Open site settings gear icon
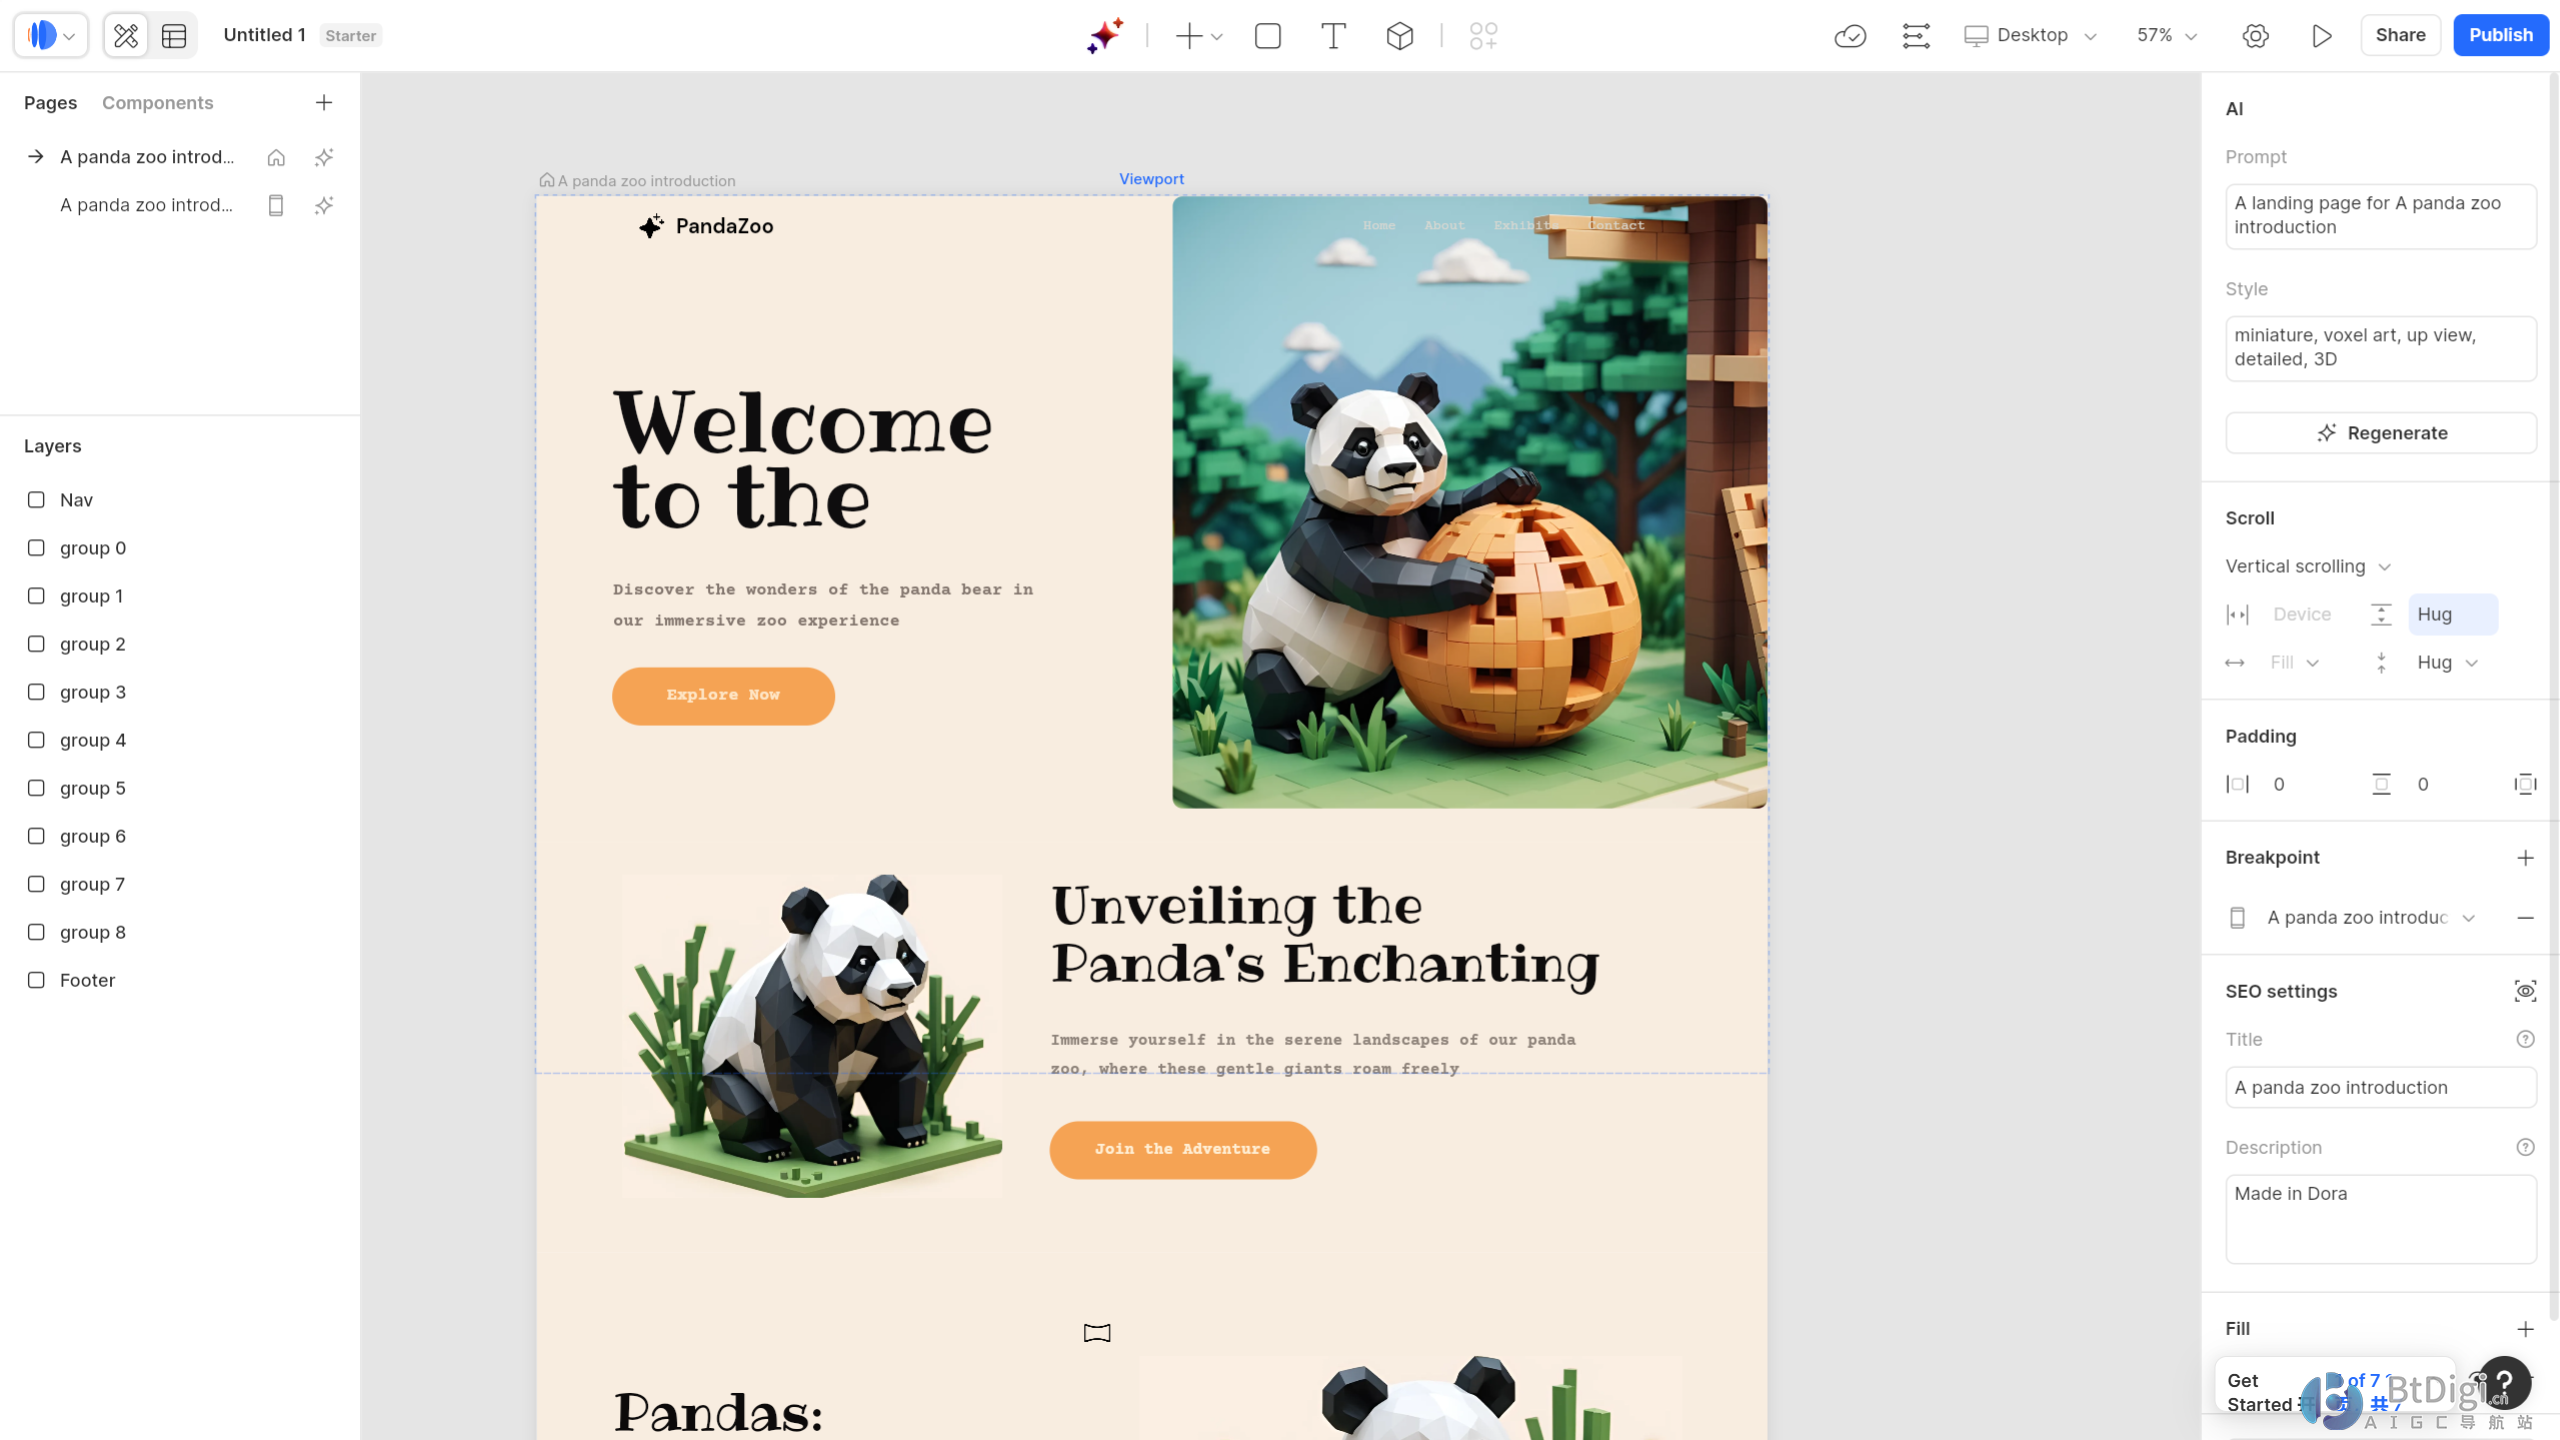 (2255, 36)
